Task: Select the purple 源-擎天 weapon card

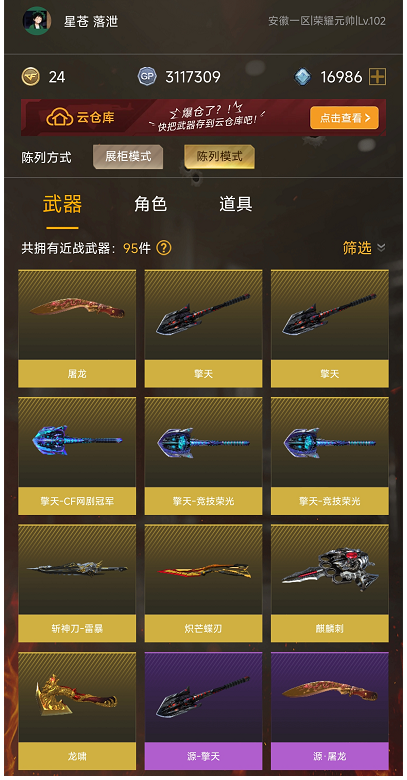Action: pos(204,711)
